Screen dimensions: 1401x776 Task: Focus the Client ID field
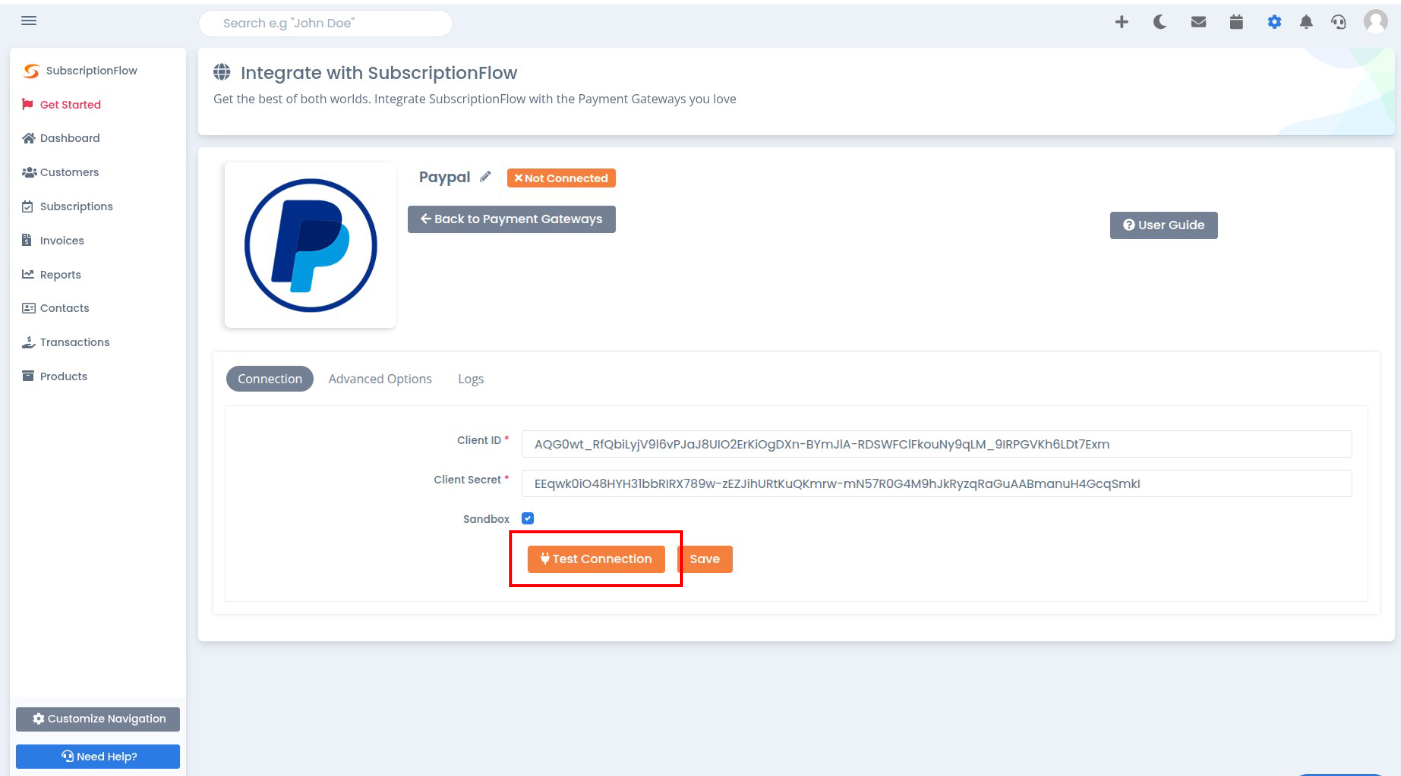point(937,444)
